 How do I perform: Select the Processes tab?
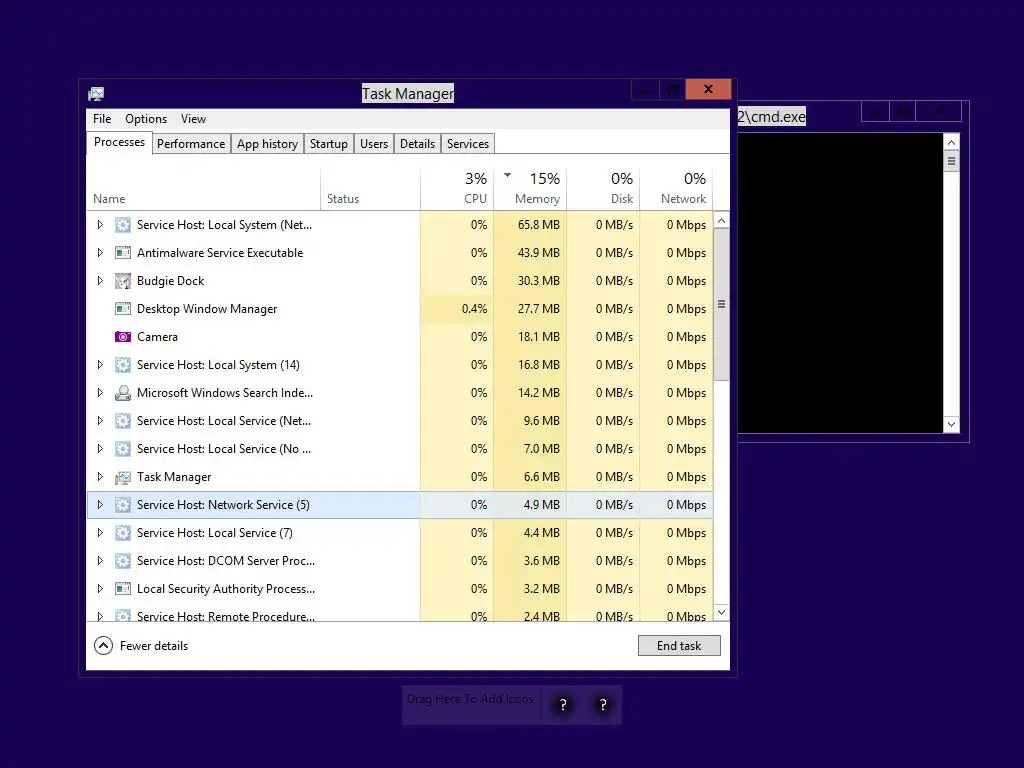click(x=120, y=142)
